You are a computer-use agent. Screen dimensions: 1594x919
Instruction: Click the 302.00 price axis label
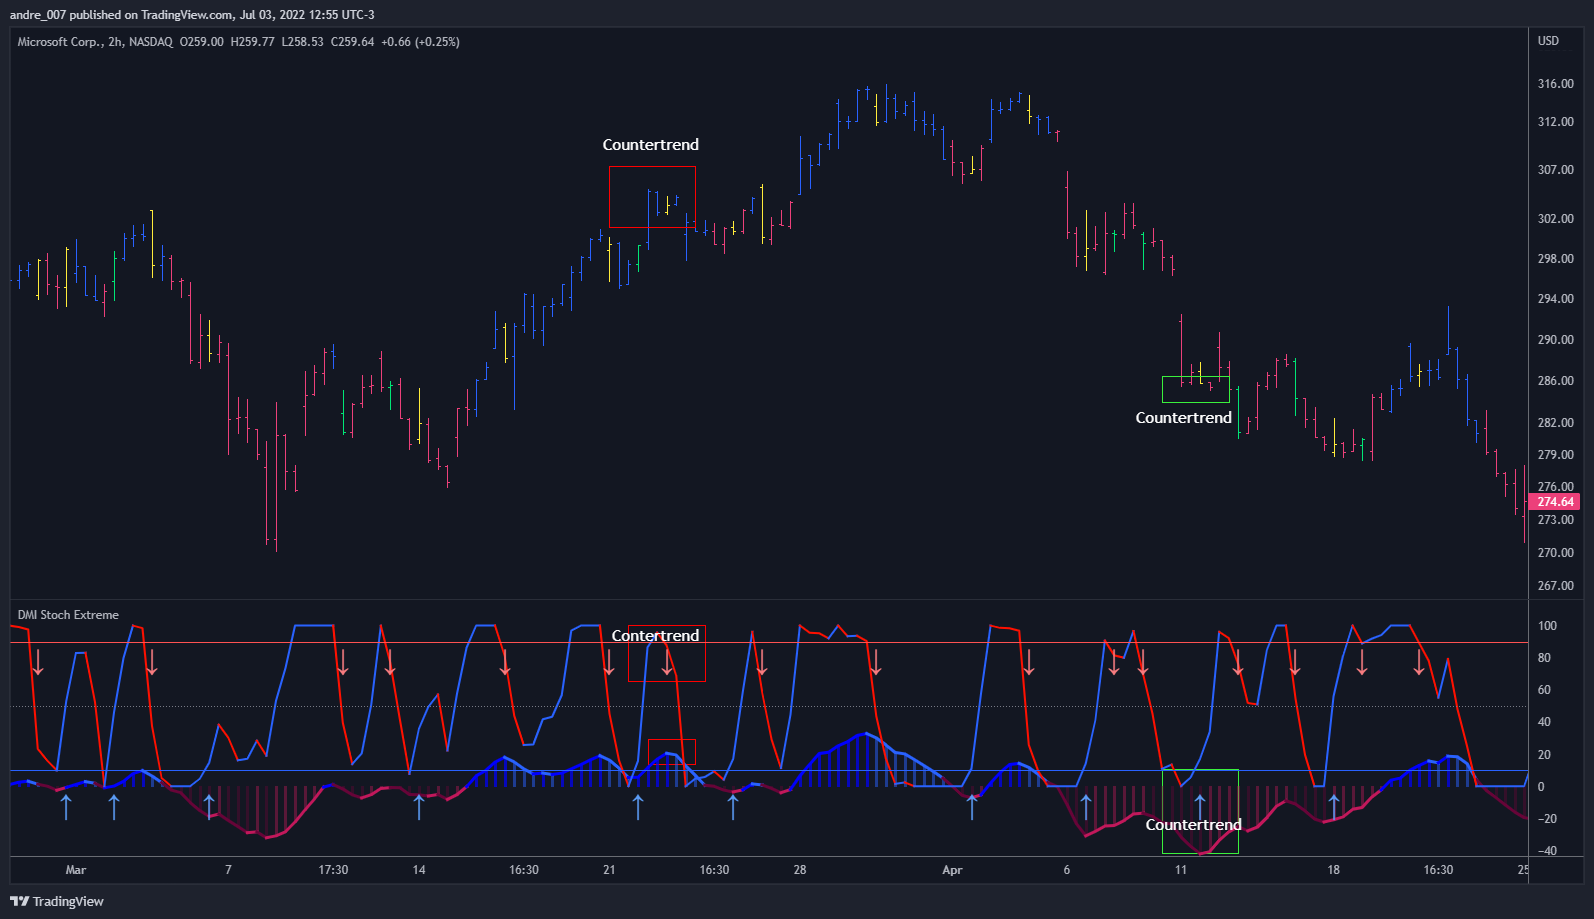pos(1555,219)
